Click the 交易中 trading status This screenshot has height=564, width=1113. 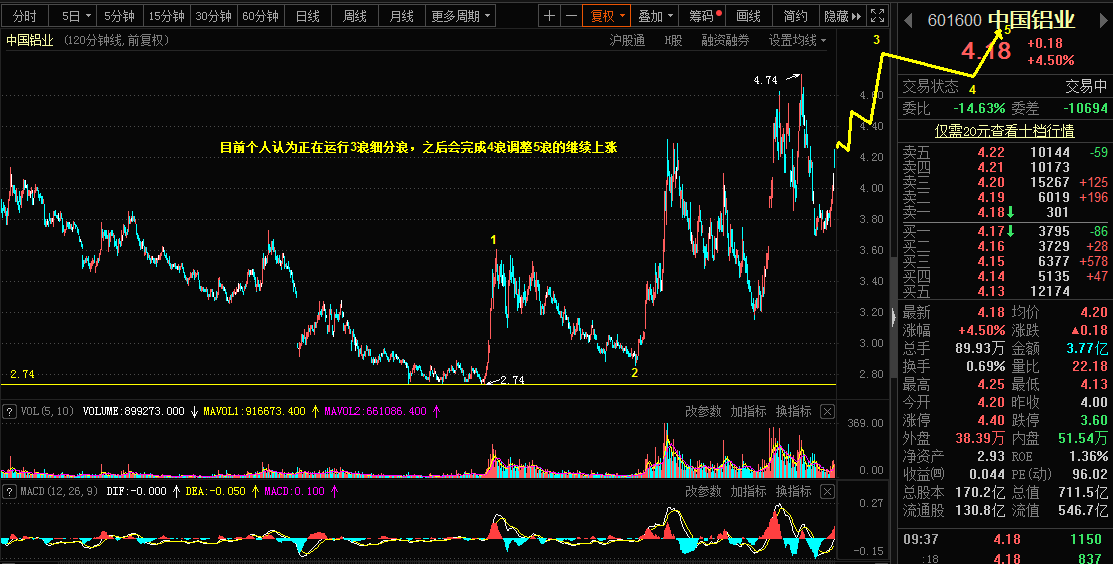1086,87
